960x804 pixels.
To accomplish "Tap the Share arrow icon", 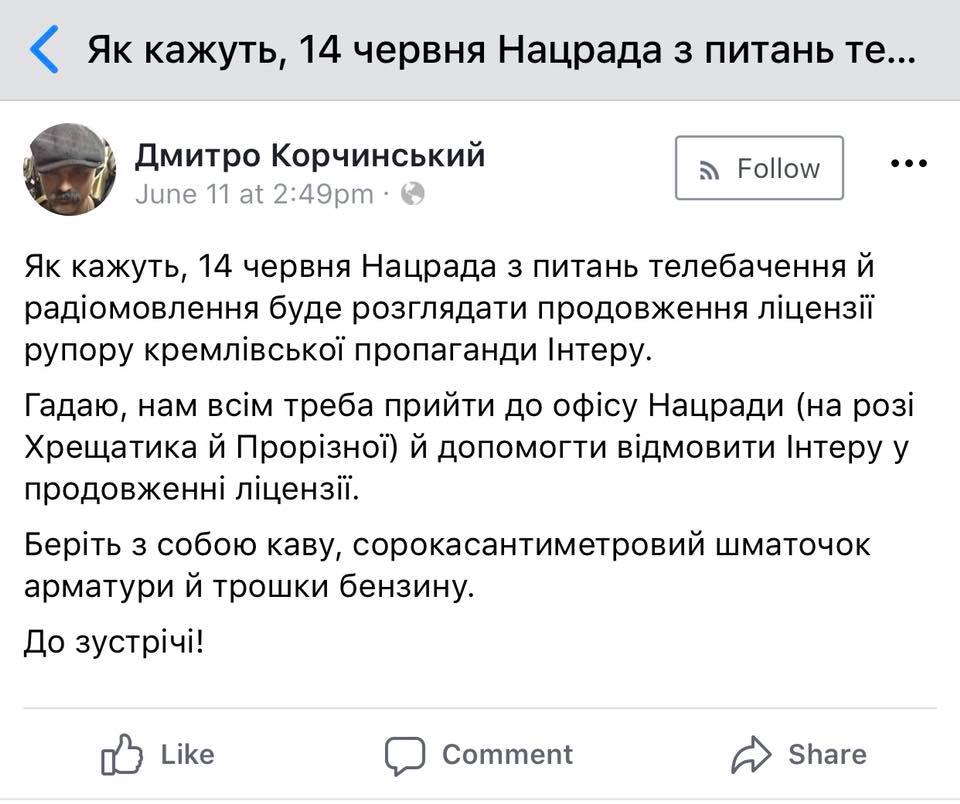I will pos(752,754).
